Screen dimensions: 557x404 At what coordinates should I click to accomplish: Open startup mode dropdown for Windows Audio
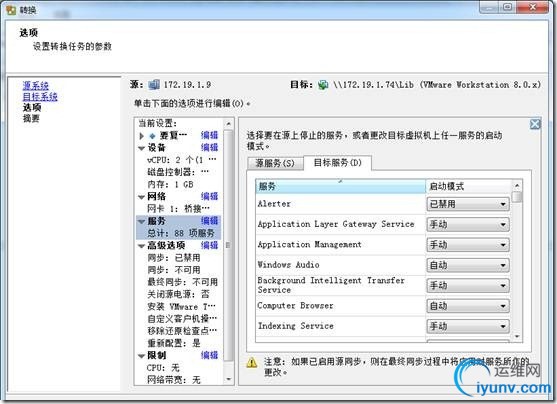[468, 265]
